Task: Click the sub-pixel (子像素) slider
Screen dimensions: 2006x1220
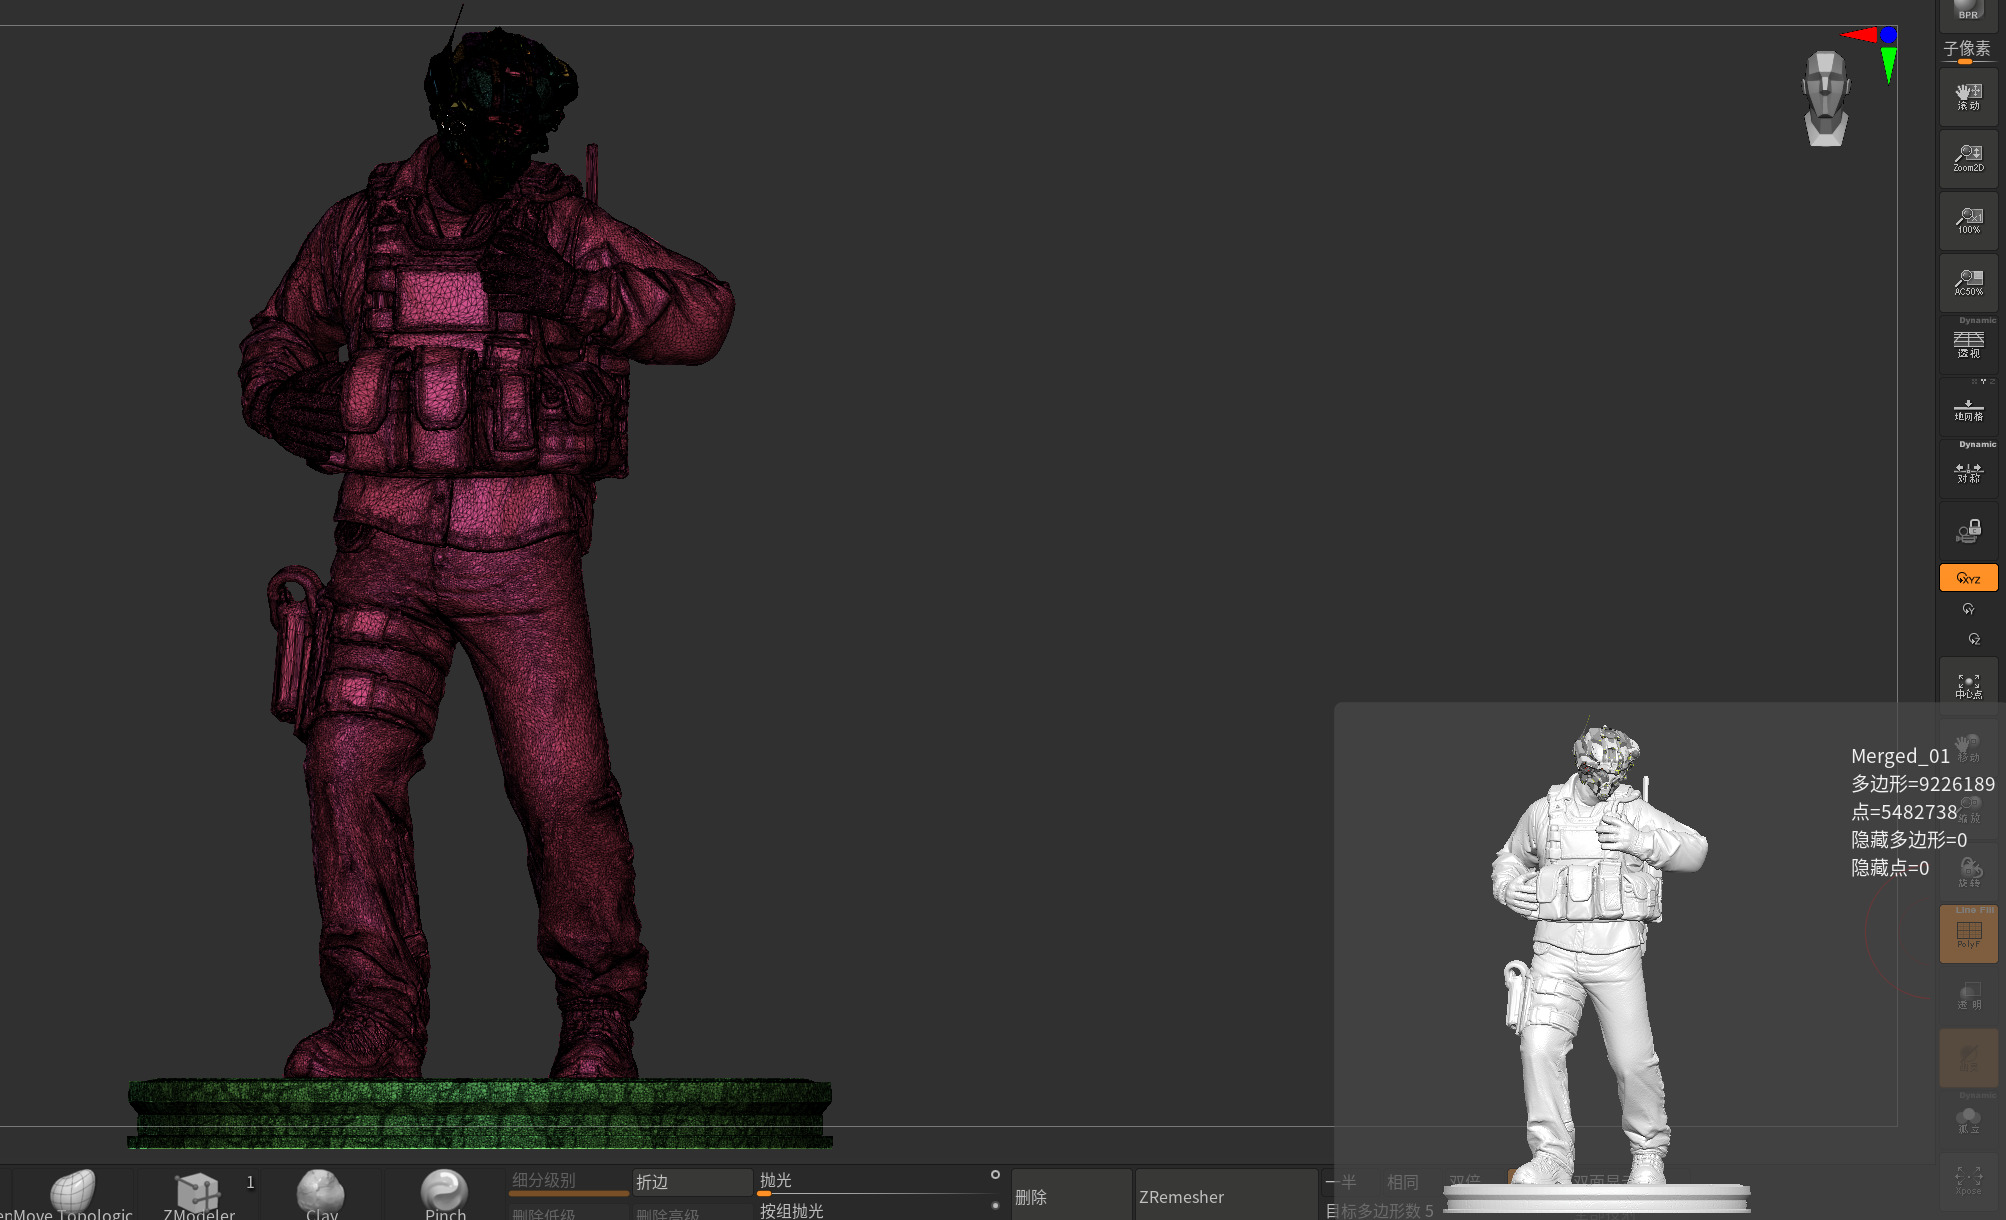Action: tap(1967, 51)
